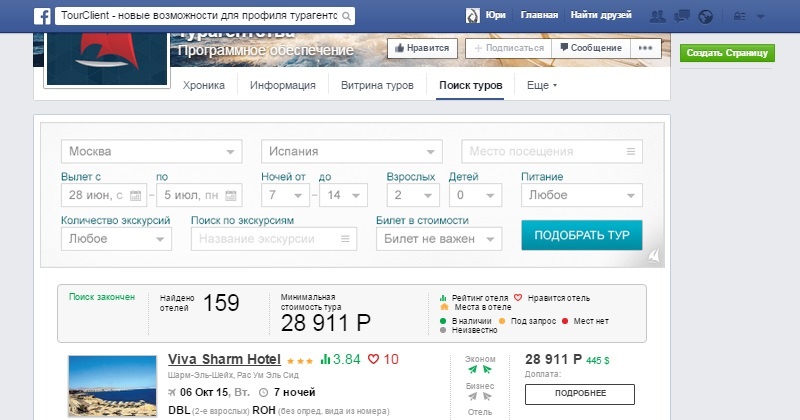The width and height of the screenshot is (800, 420).
Task: Click Нравится отель legend item
Action: 552,298
